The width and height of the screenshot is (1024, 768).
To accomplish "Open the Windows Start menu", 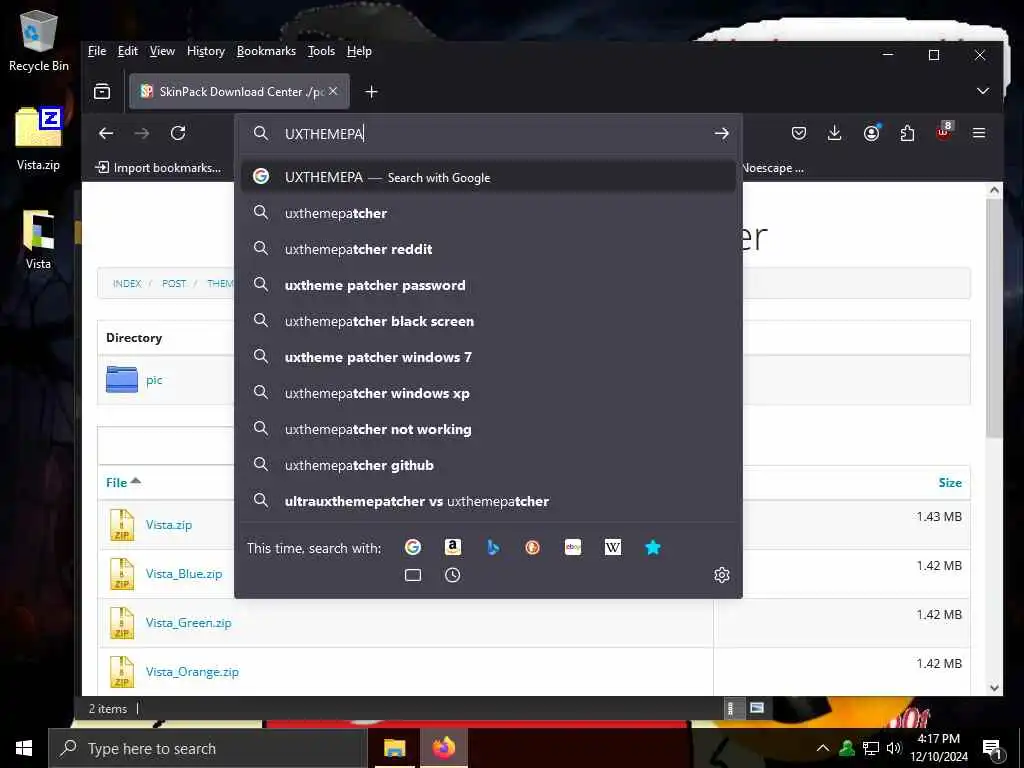I will [x=24, y=748].
